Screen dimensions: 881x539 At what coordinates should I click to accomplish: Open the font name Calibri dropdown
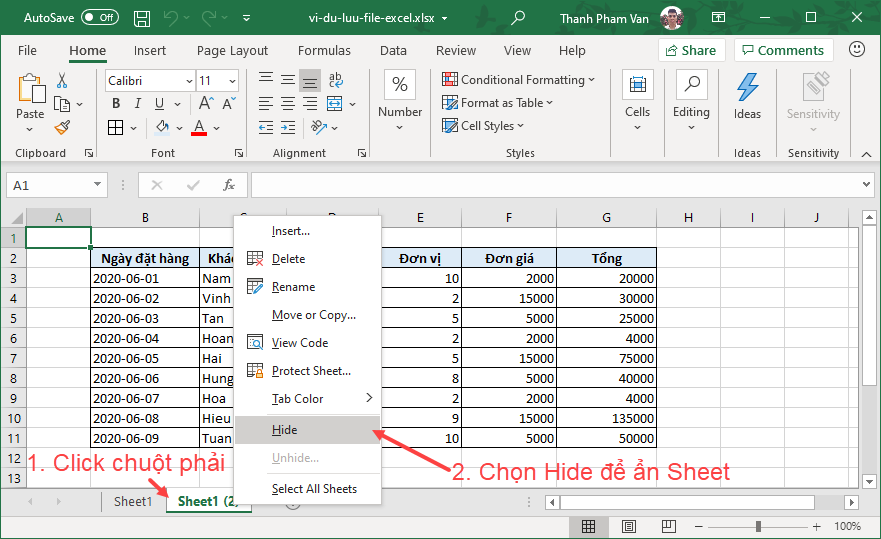tap(189, 81)
